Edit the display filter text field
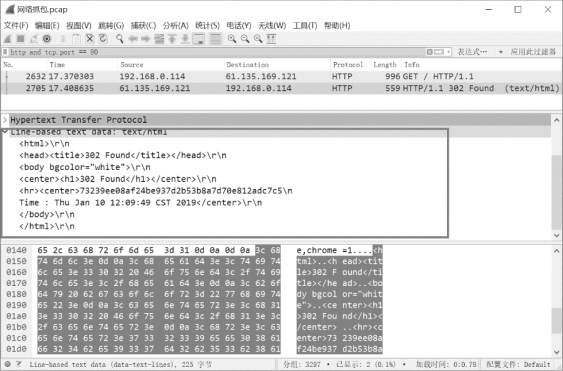Image resolution: width=563 pixels, height=371 pixels. [x=217, y=52]
